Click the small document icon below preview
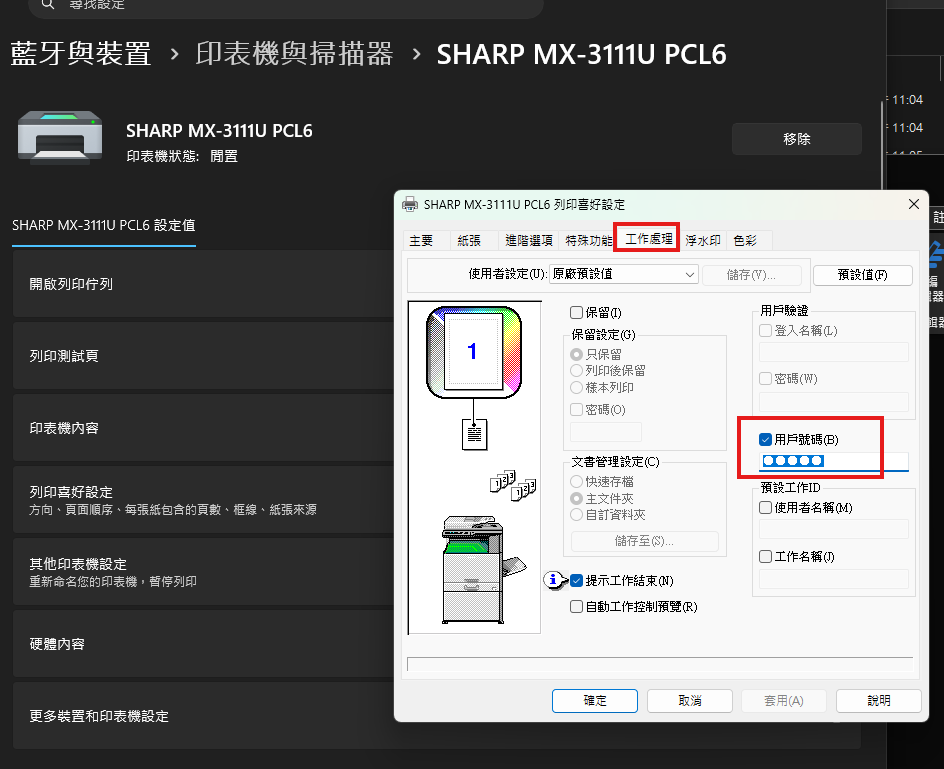 474,434
